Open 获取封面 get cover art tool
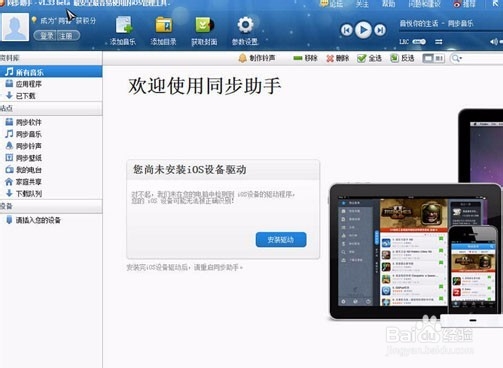Screen dimensions: 503x368 point(204,31)
